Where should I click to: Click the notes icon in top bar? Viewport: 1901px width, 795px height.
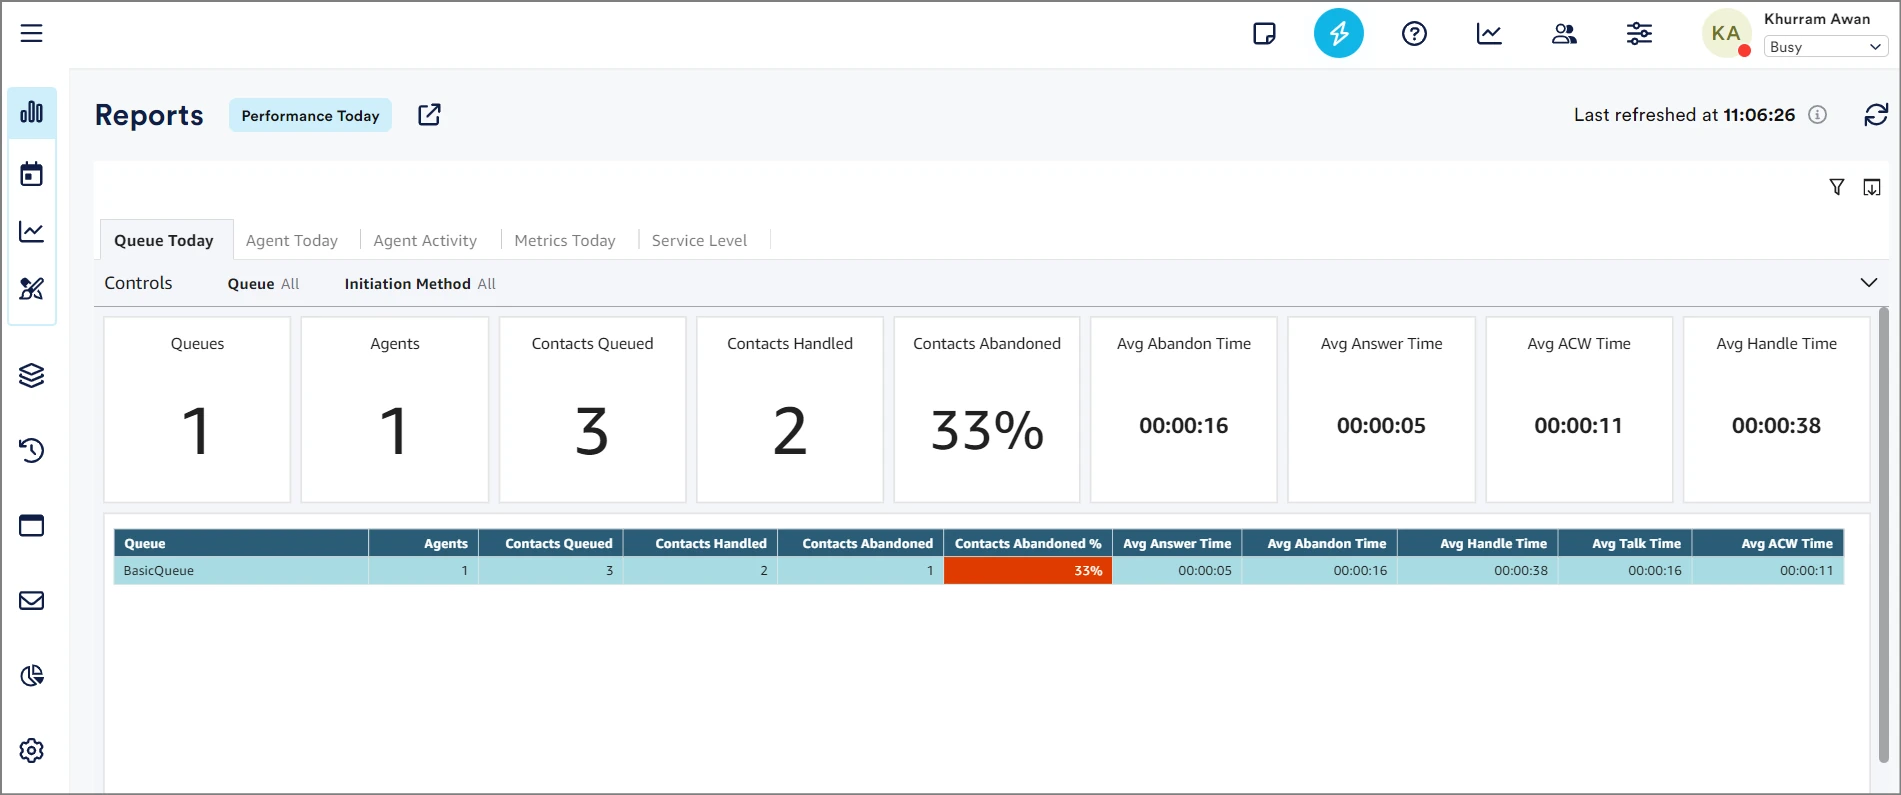point(1264,34)
